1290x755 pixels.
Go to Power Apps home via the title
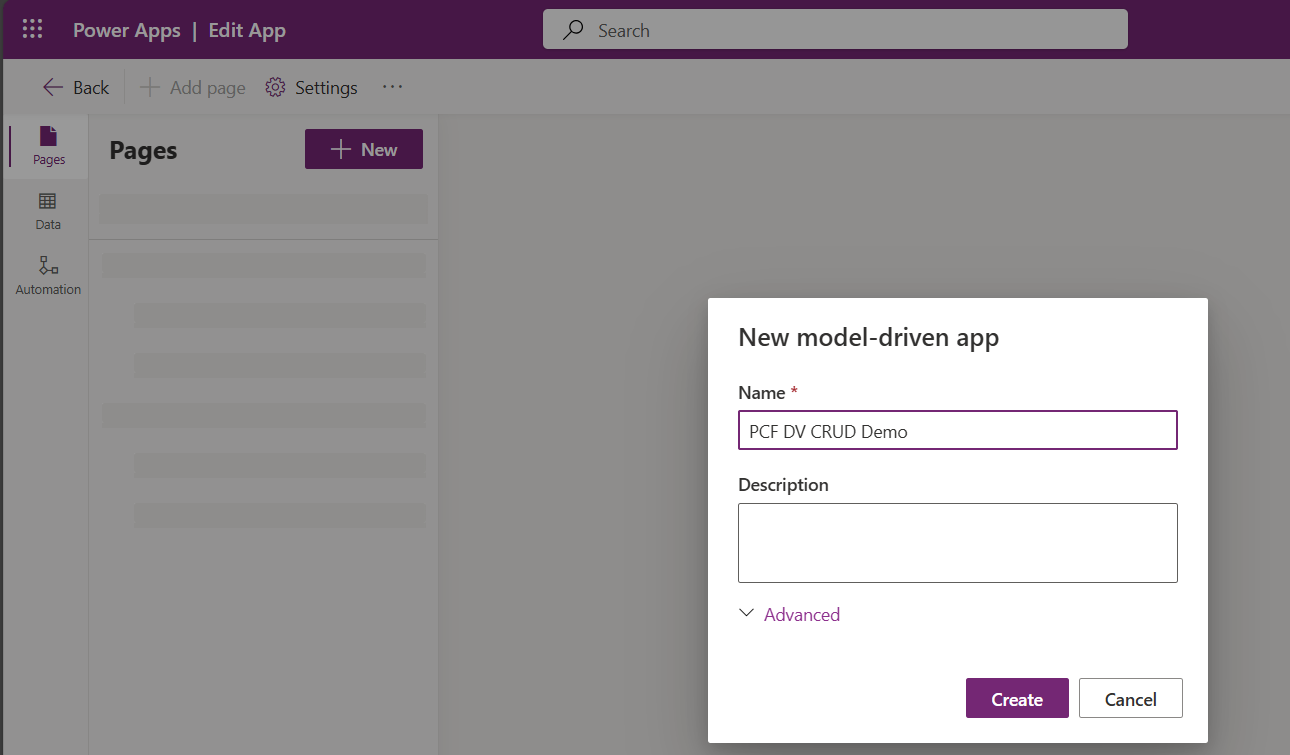126,30
